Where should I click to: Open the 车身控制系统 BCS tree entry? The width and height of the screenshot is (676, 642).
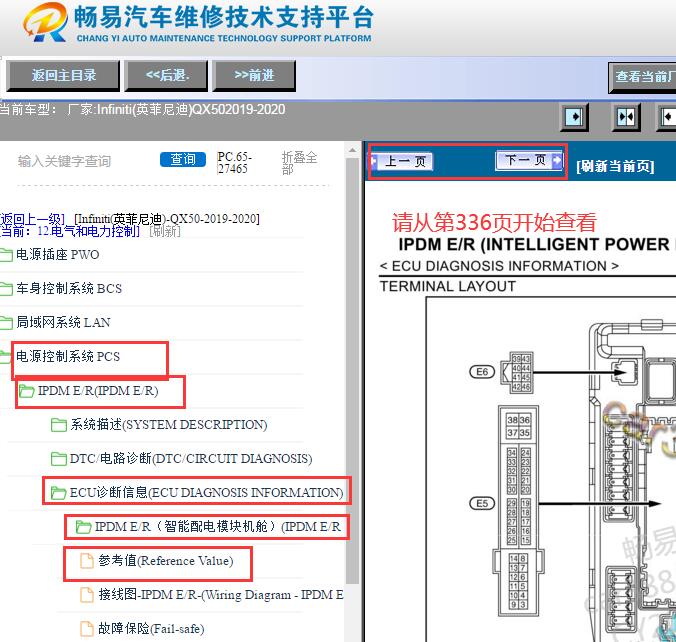coord(69,288)
